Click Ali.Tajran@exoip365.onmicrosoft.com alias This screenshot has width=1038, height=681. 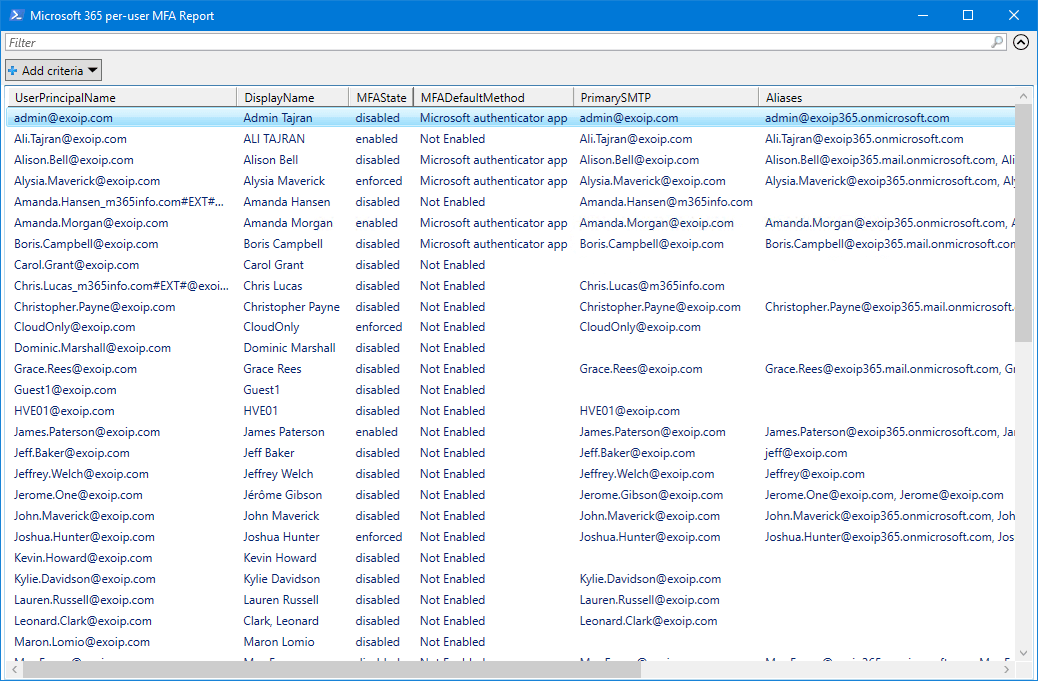[864, 139]
